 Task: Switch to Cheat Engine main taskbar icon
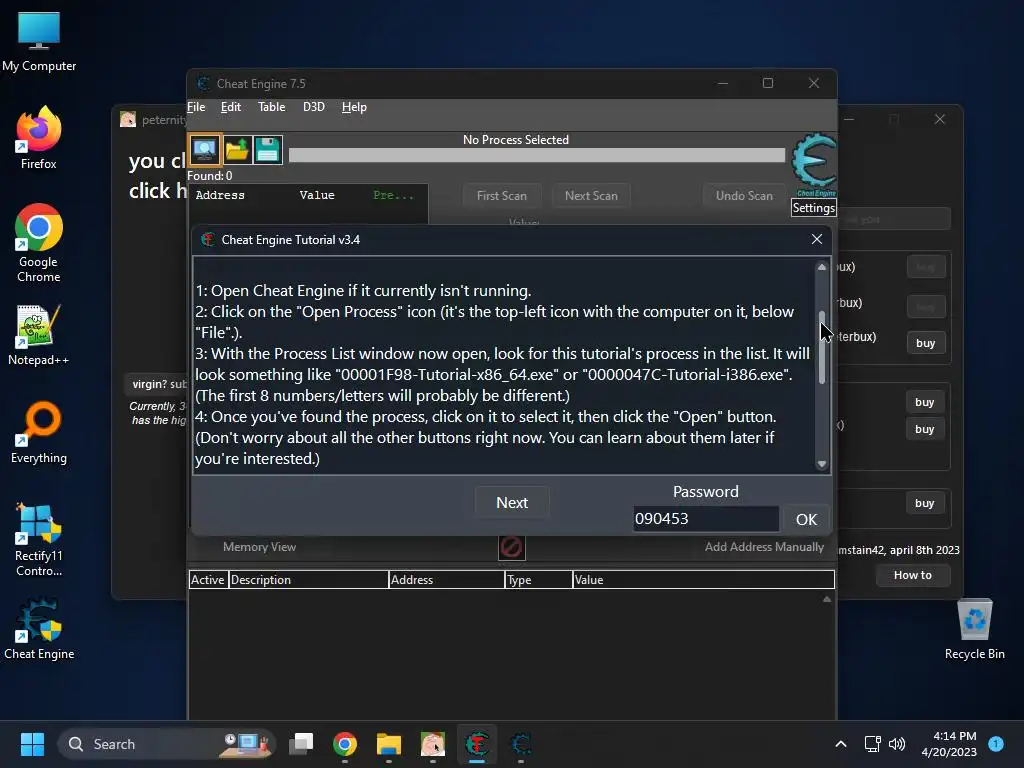pyautogui.click(x=520, y=744)
